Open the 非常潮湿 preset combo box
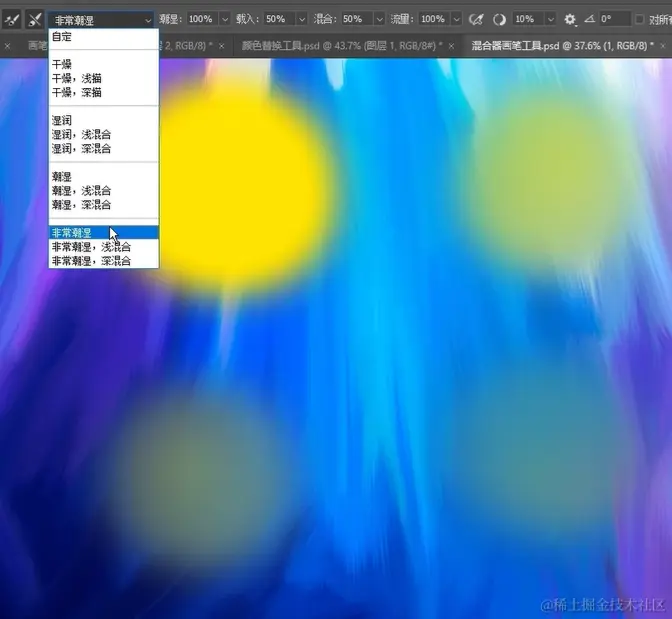This screenshot has width=672, height=619. pos(101,20)
